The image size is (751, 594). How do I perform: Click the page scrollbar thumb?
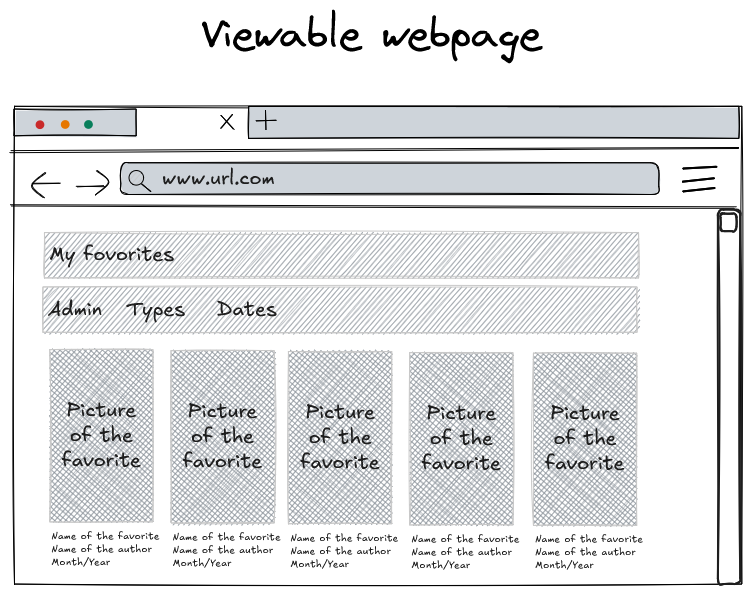tap(728, 222)
